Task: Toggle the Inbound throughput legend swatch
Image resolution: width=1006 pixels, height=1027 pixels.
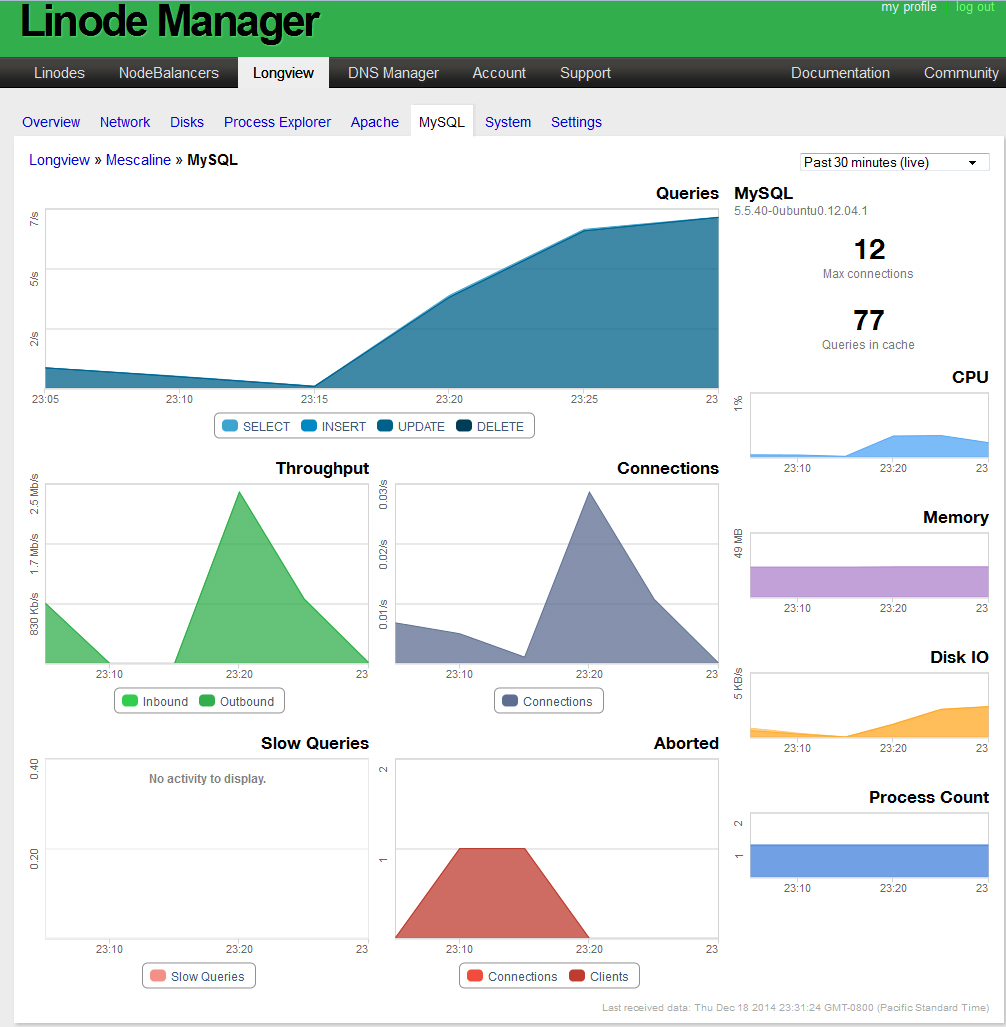Action: click(x=130, y=701)
